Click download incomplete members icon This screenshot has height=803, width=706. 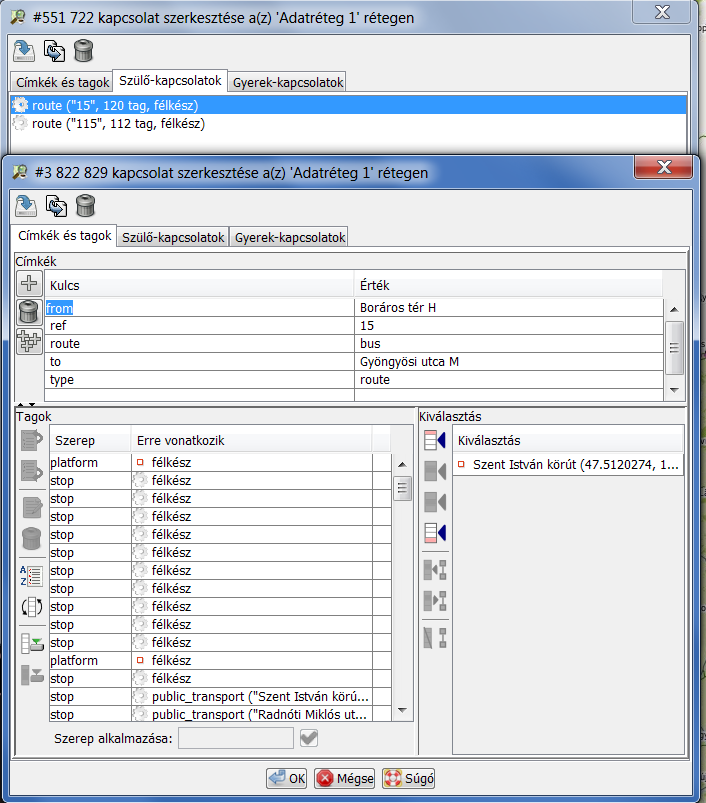coord(32,643)
